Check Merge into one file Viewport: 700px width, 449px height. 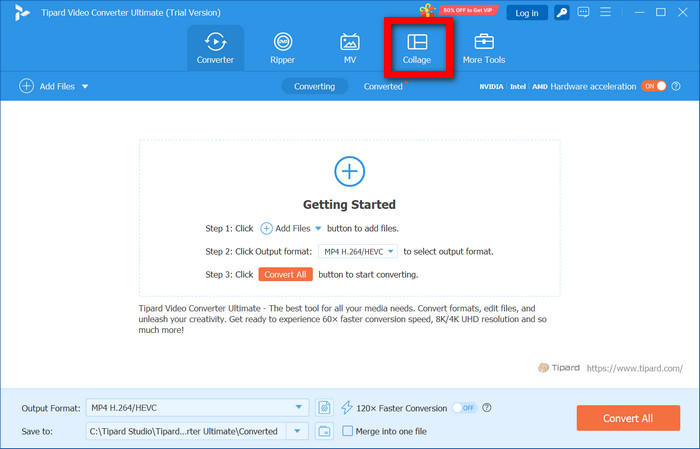coord(347,431)
